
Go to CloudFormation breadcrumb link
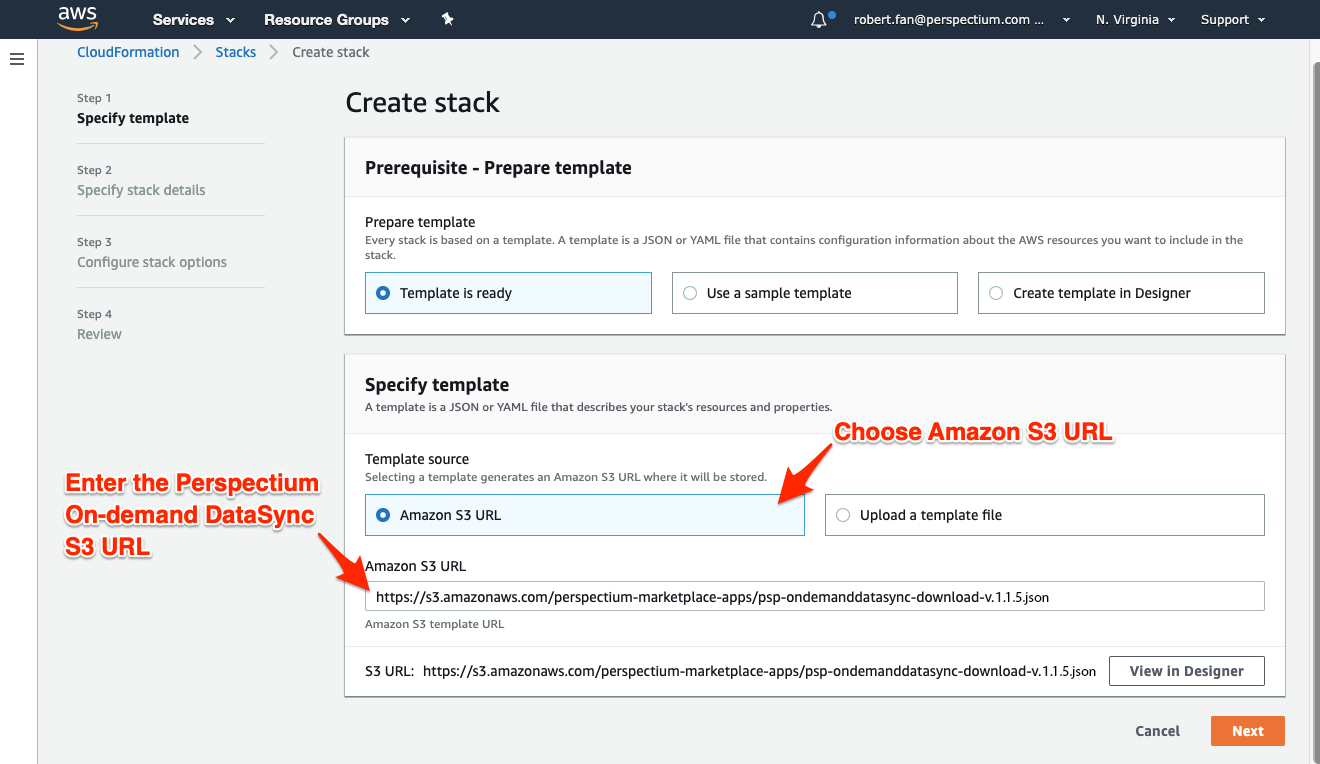point(128,52)
